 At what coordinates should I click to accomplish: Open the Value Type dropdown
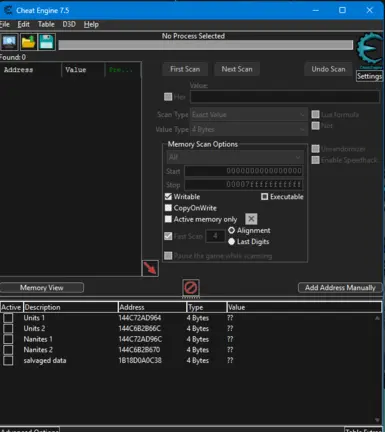(249, 129)
